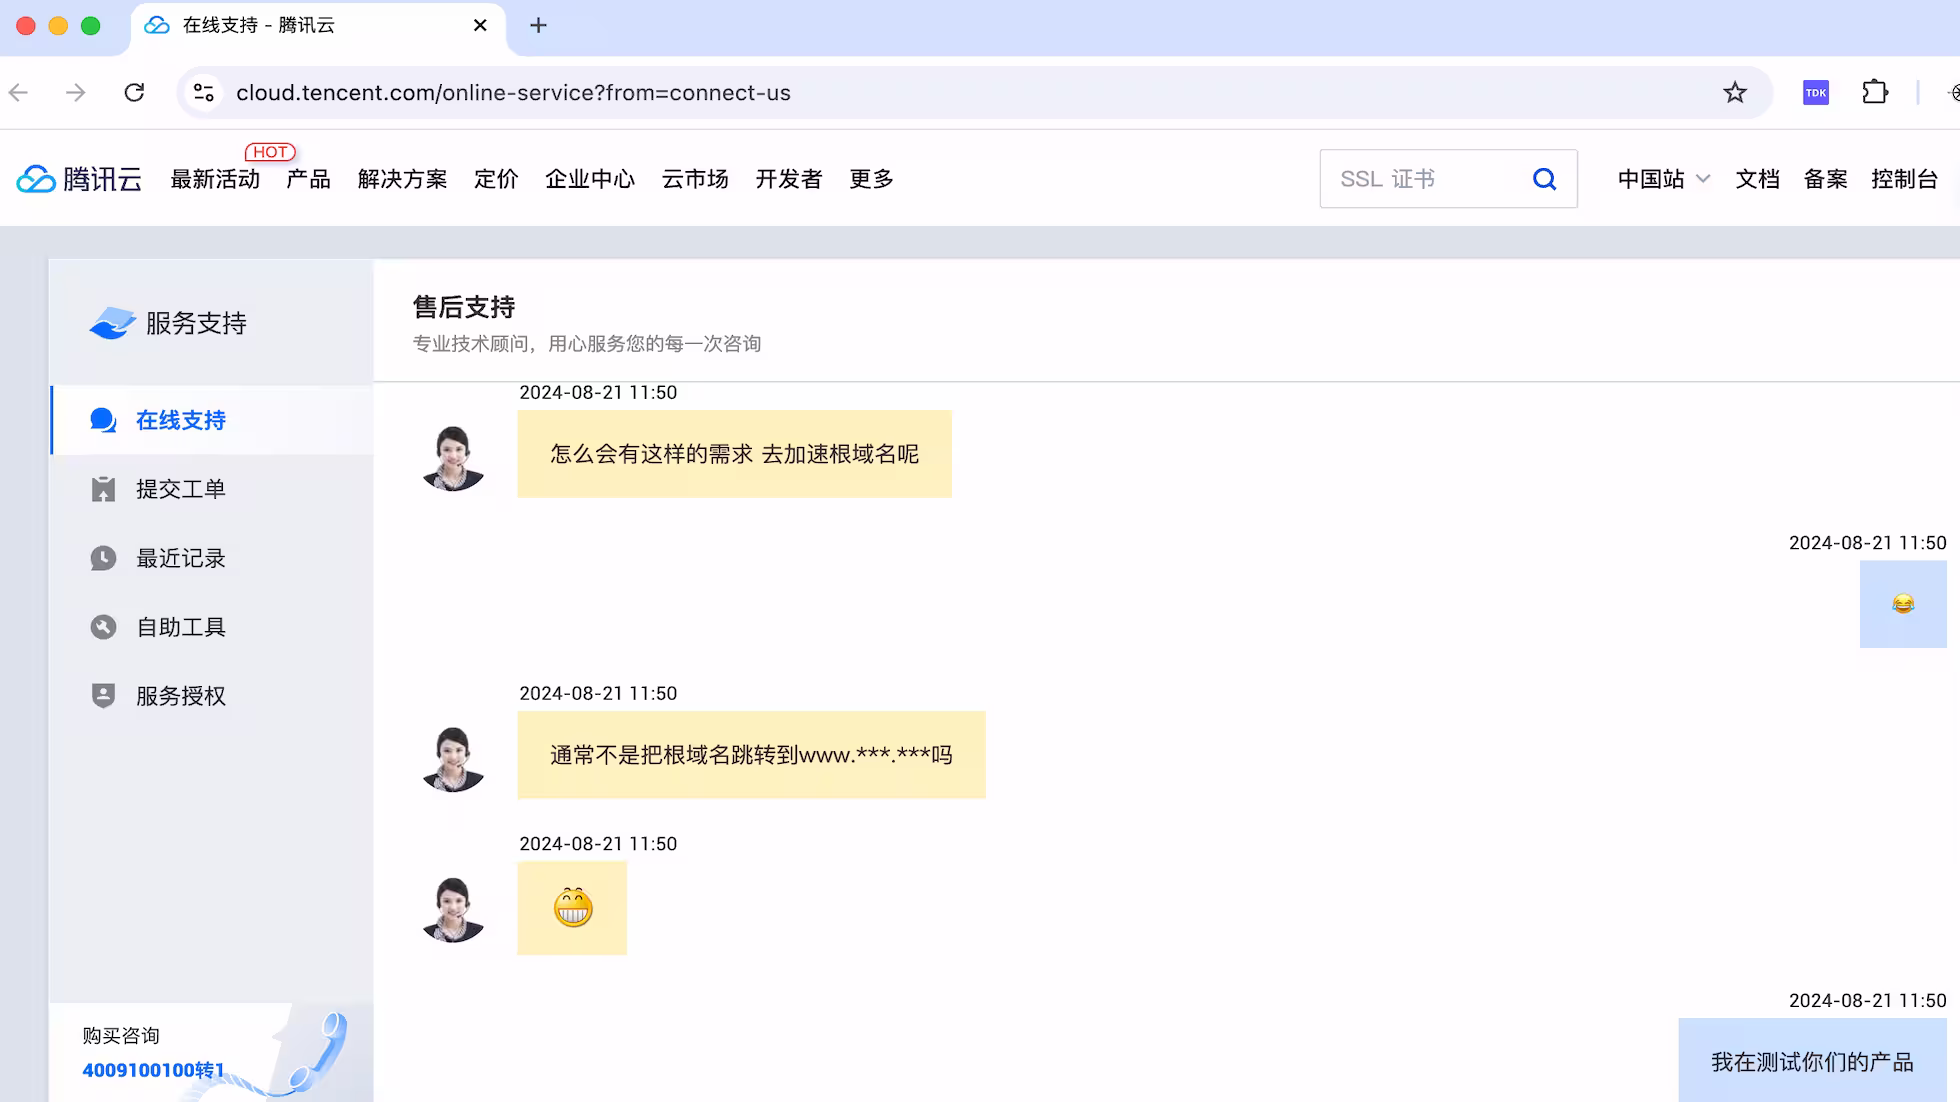Open the browser extensions puzzle icon
Viewport: 1960px width, 1102px height.
click(1875, 93)
